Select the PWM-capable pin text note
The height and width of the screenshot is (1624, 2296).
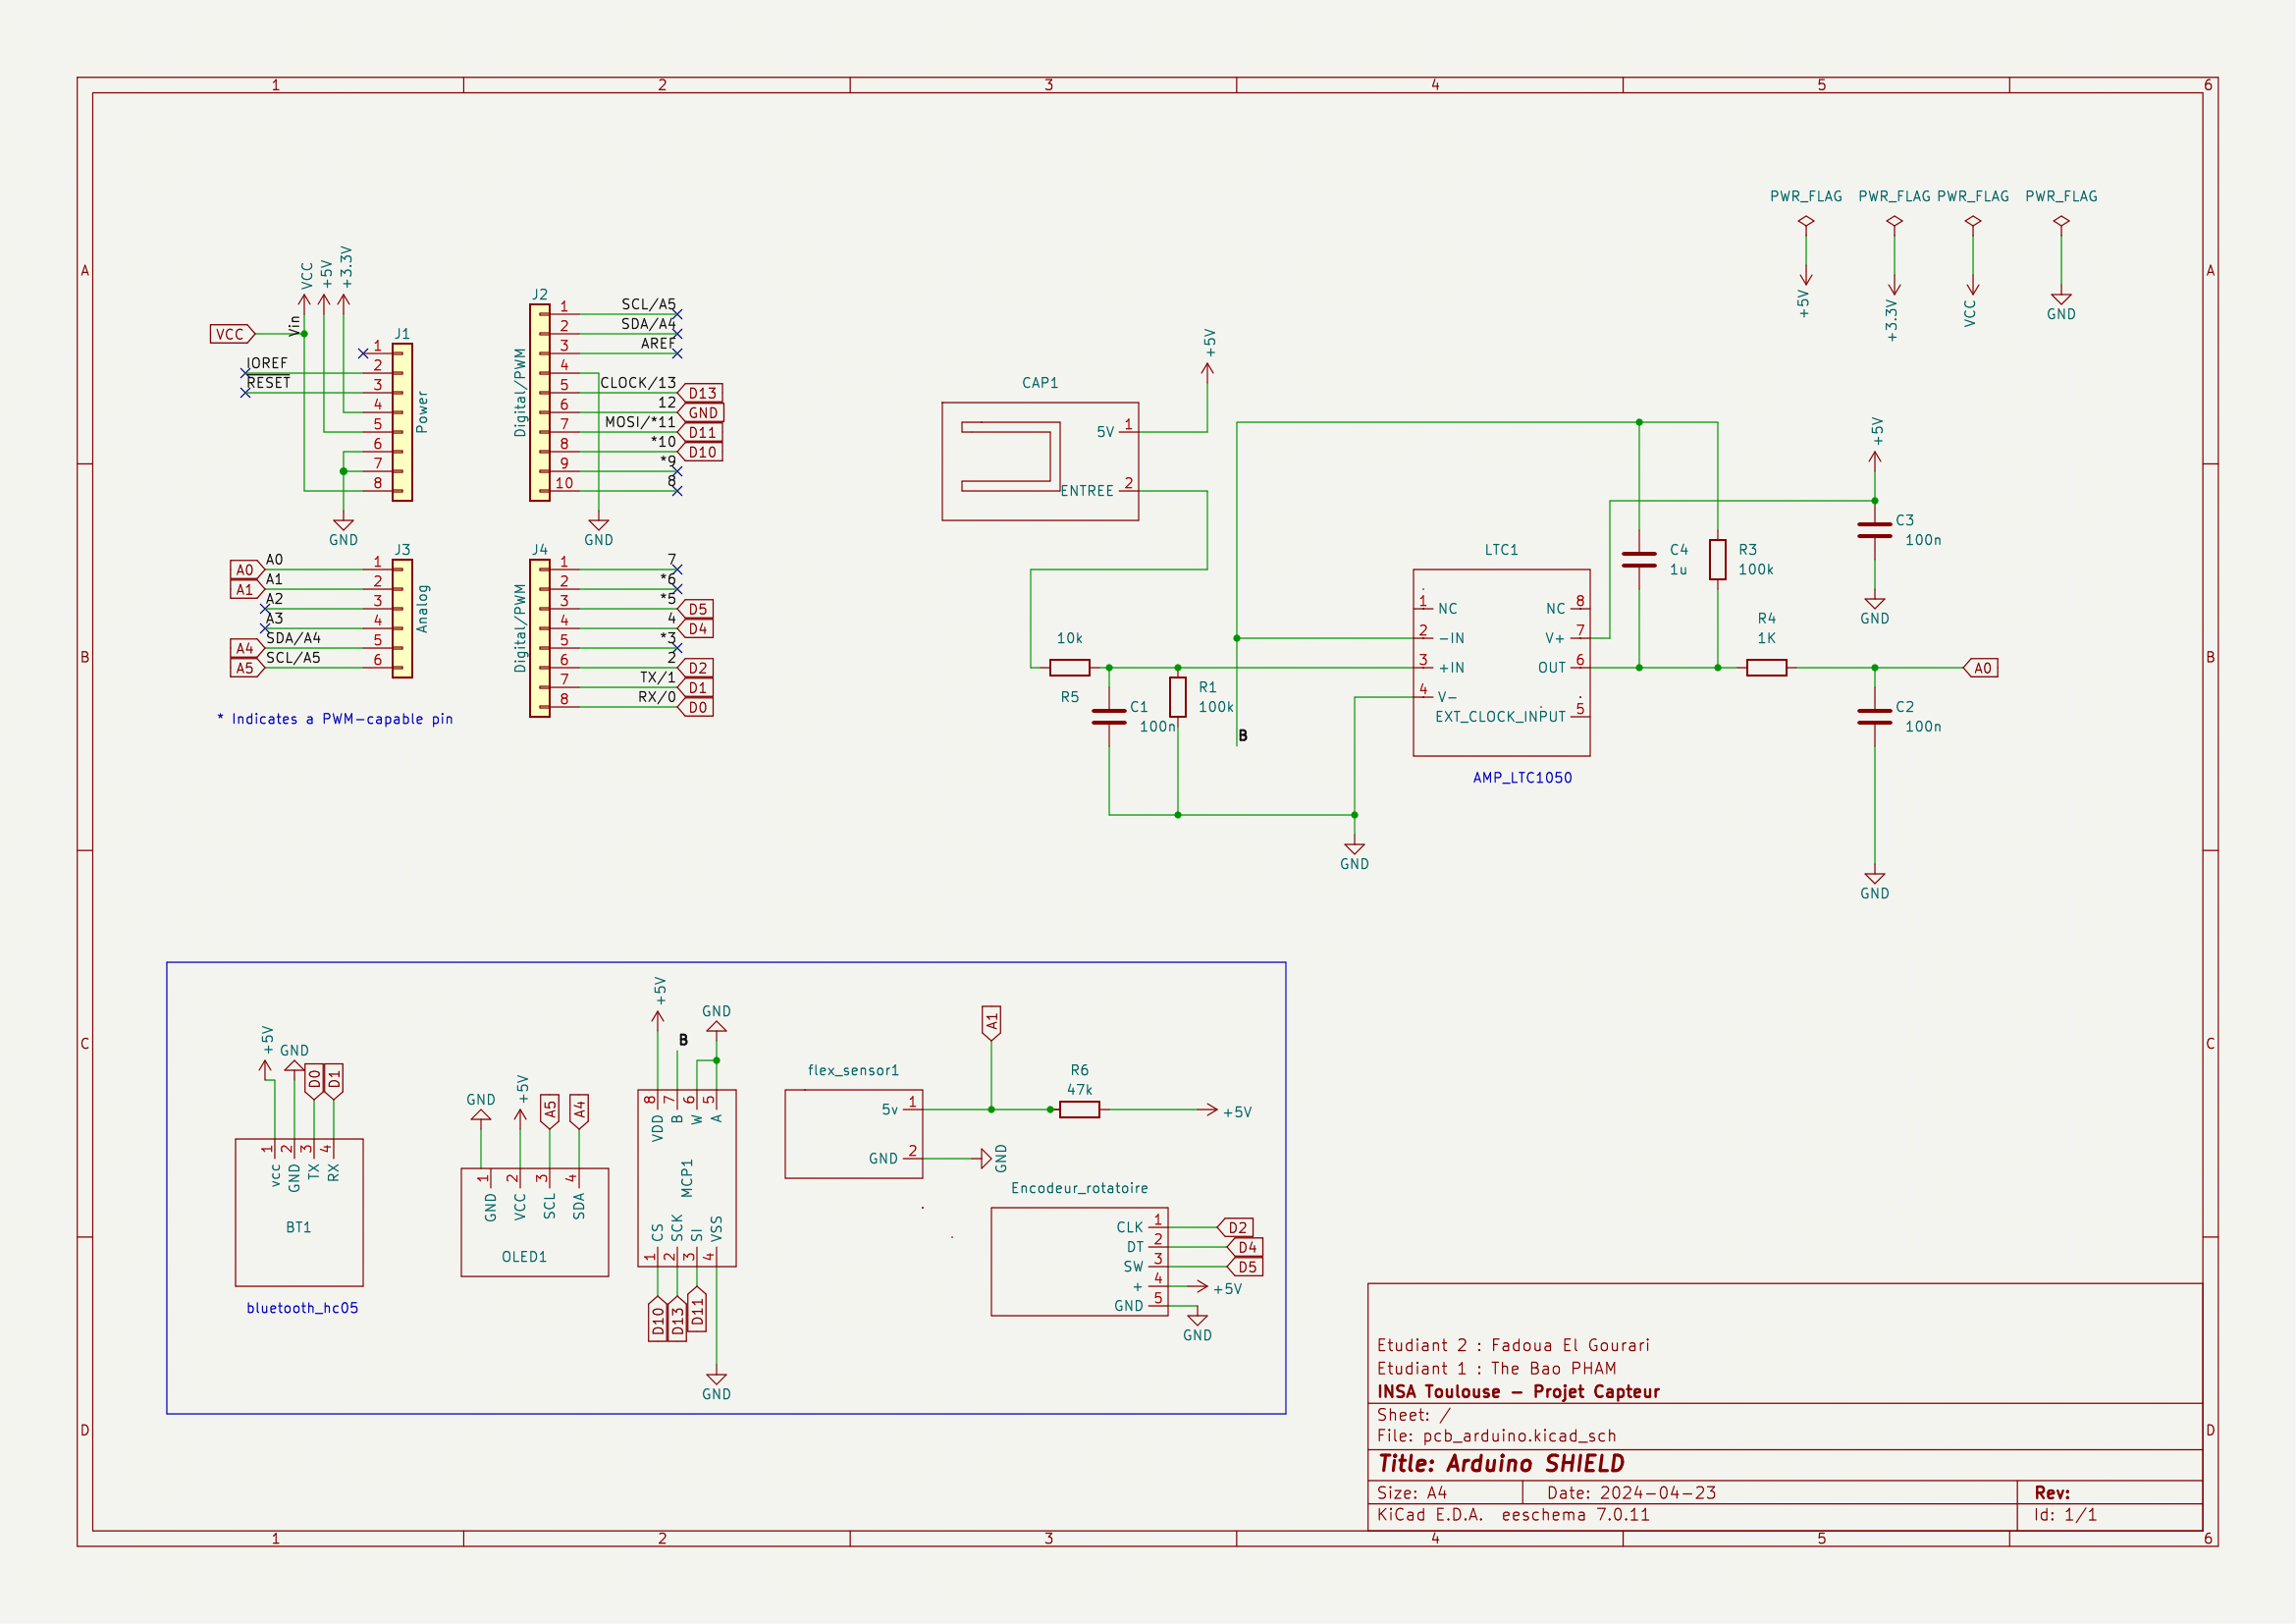(x=335, y=719)
